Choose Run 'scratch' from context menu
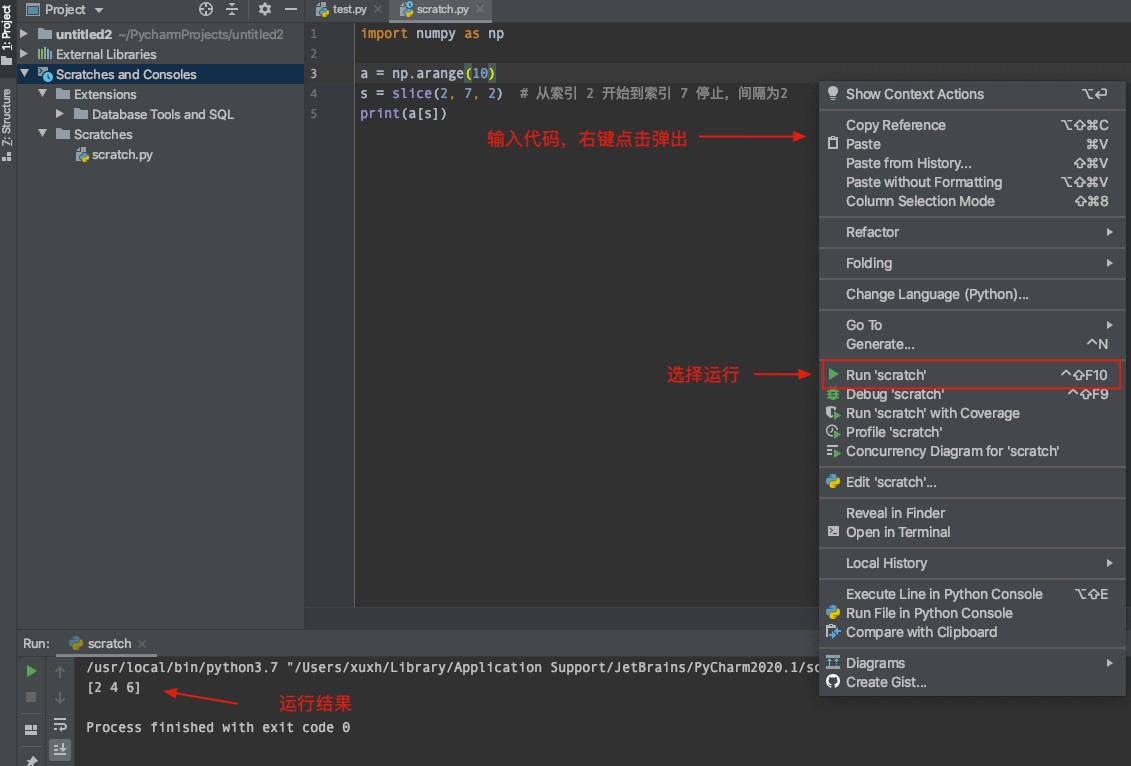1131x766 pixels. pyautogui.click(x=972, y=375)
